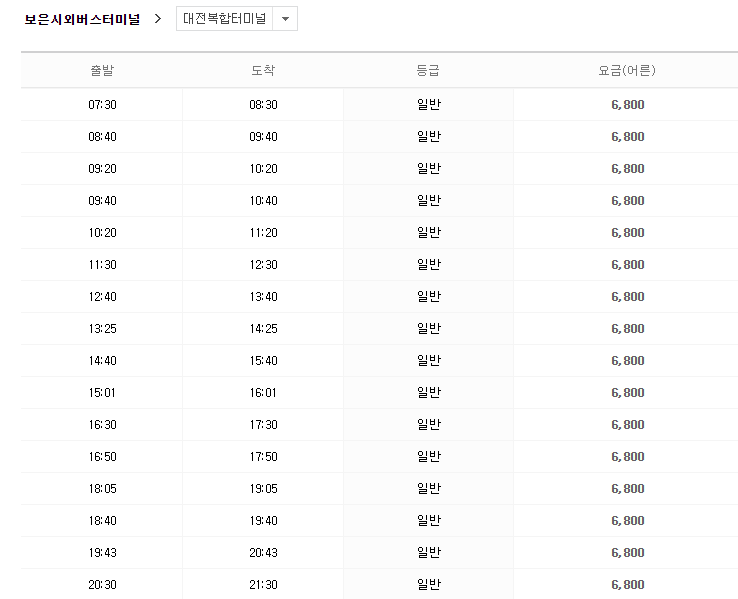The width and height of the screenshot is (738, 599).
Task: Select the 보은시외버스터미널 departure terminal label
Action: point(82,19)
